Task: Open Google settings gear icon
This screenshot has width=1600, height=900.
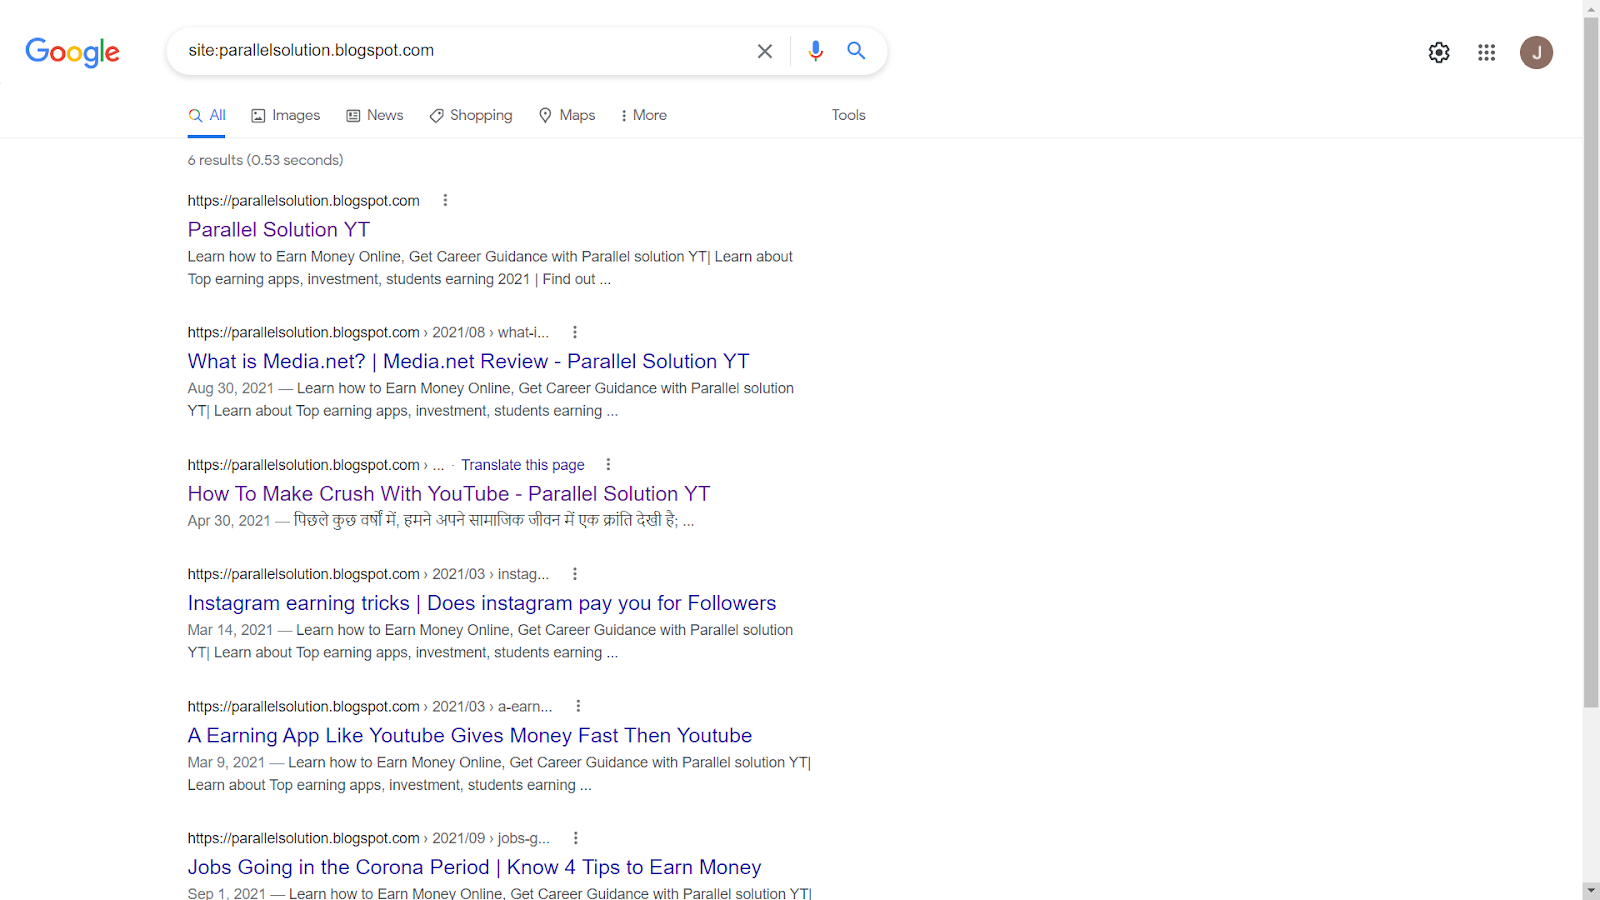Action: [x=1439, y=52]
